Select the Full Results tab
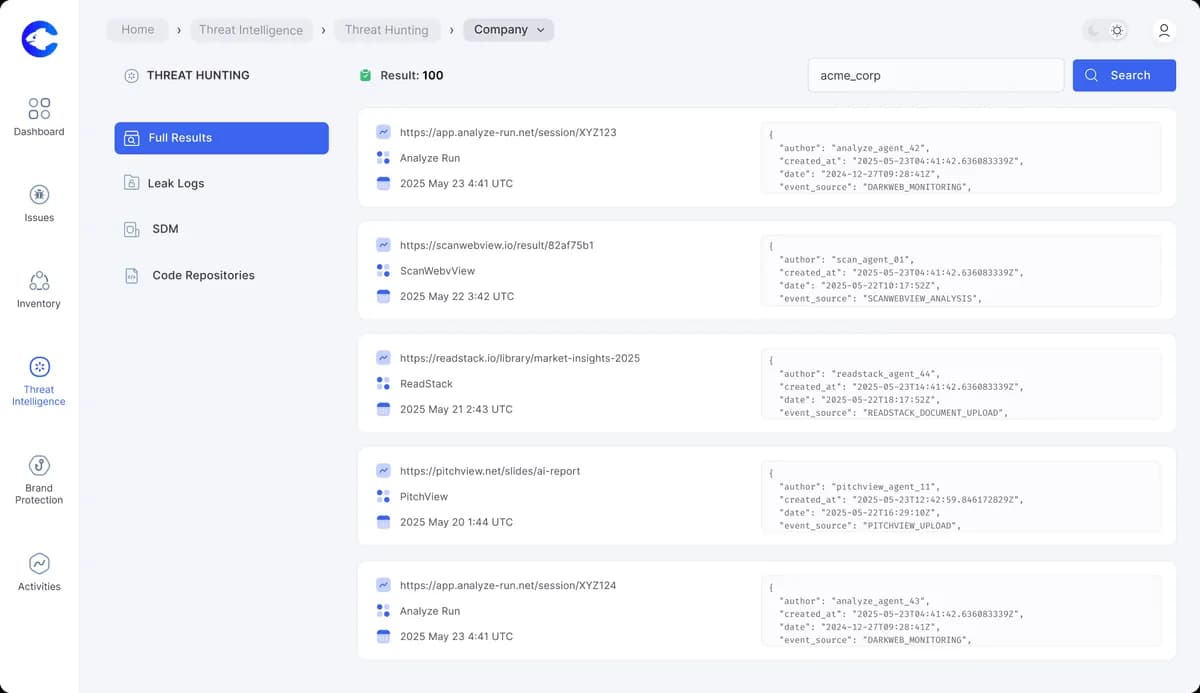 221,138
